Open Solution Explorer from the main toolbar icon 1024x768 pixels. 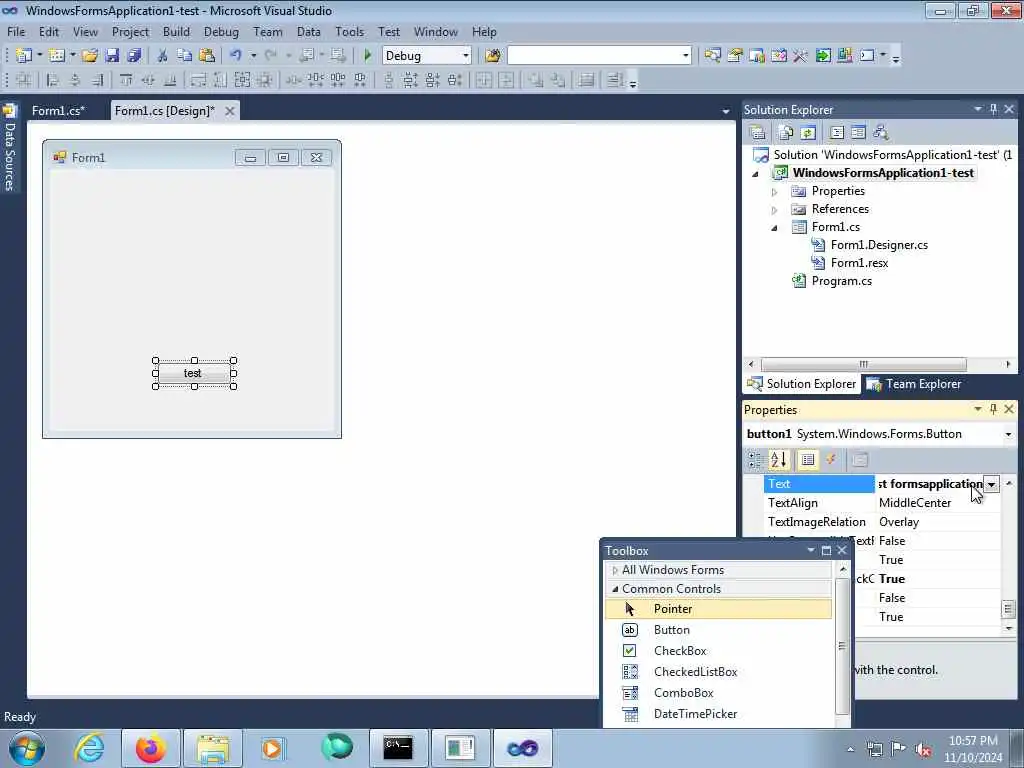point(712,56)
